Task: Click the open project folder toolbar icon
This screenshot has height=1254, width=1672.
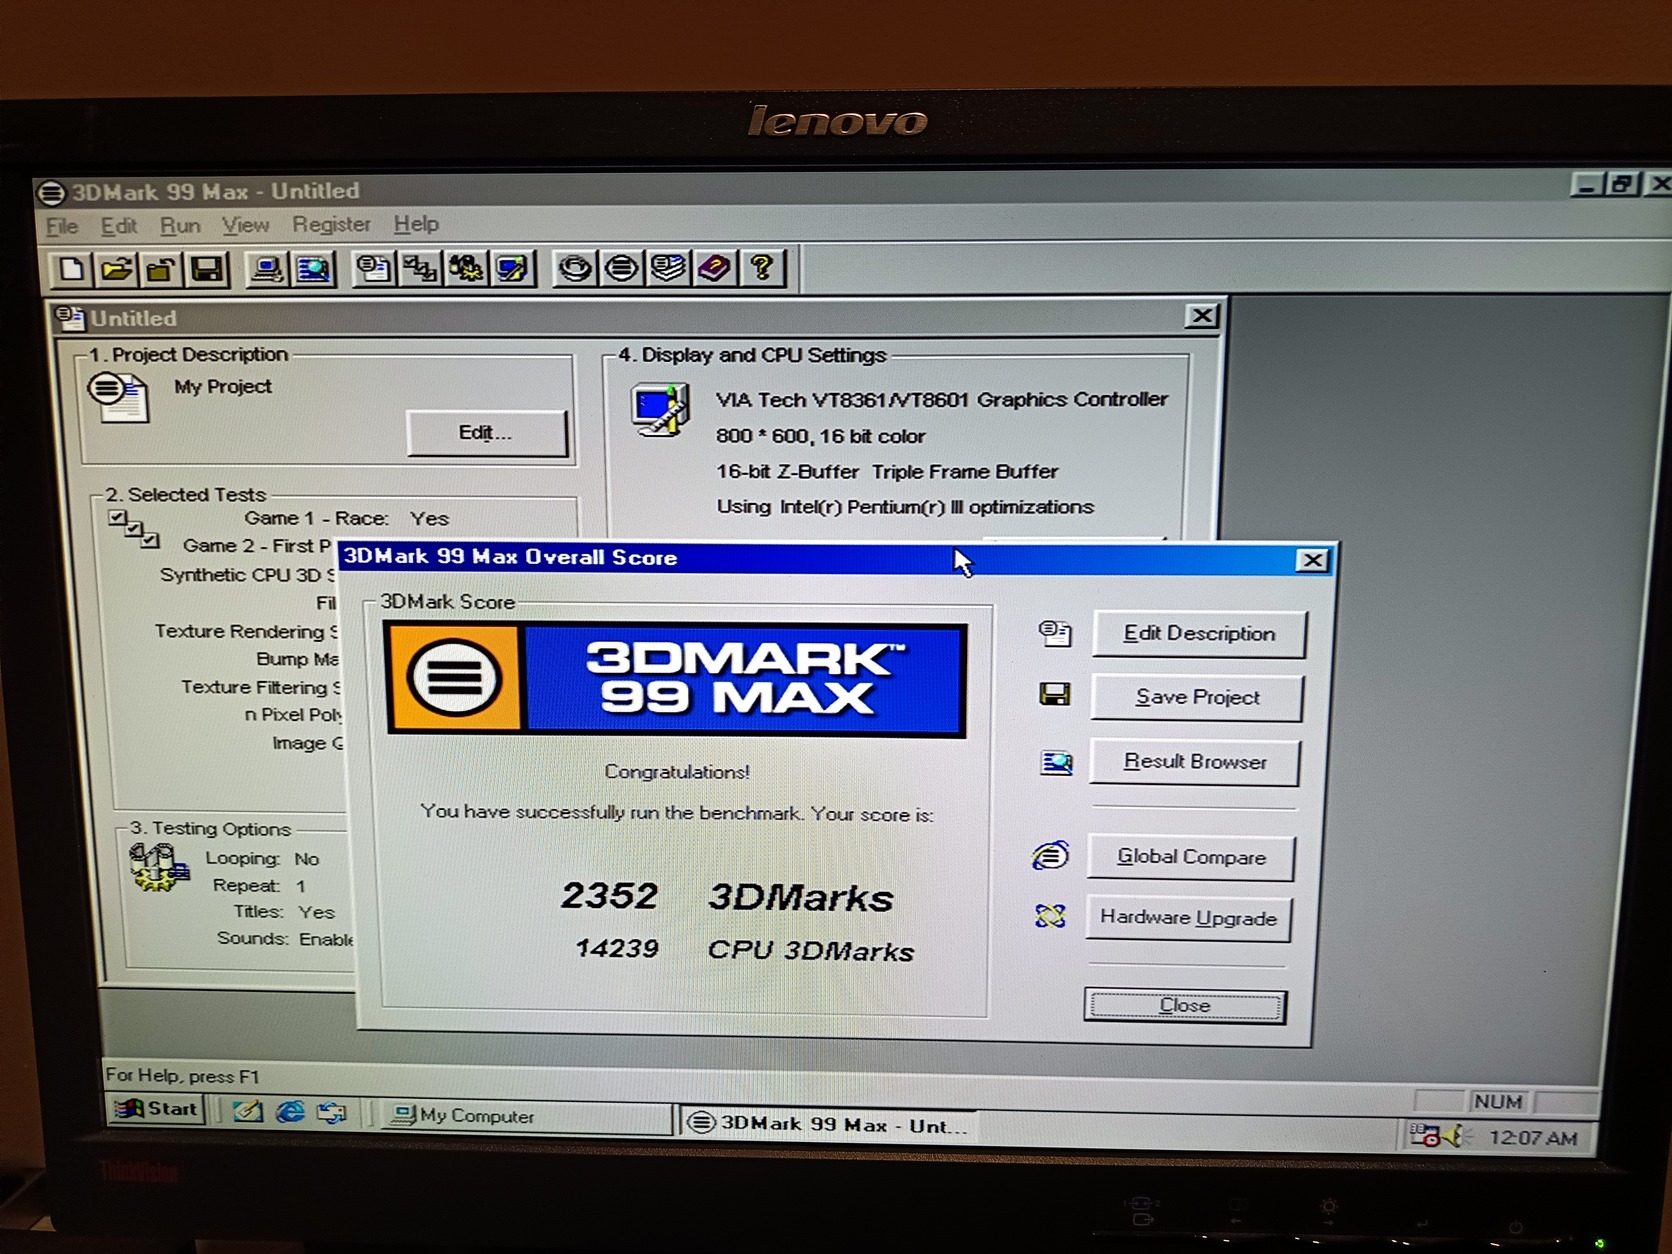Action: click(117, 269)
